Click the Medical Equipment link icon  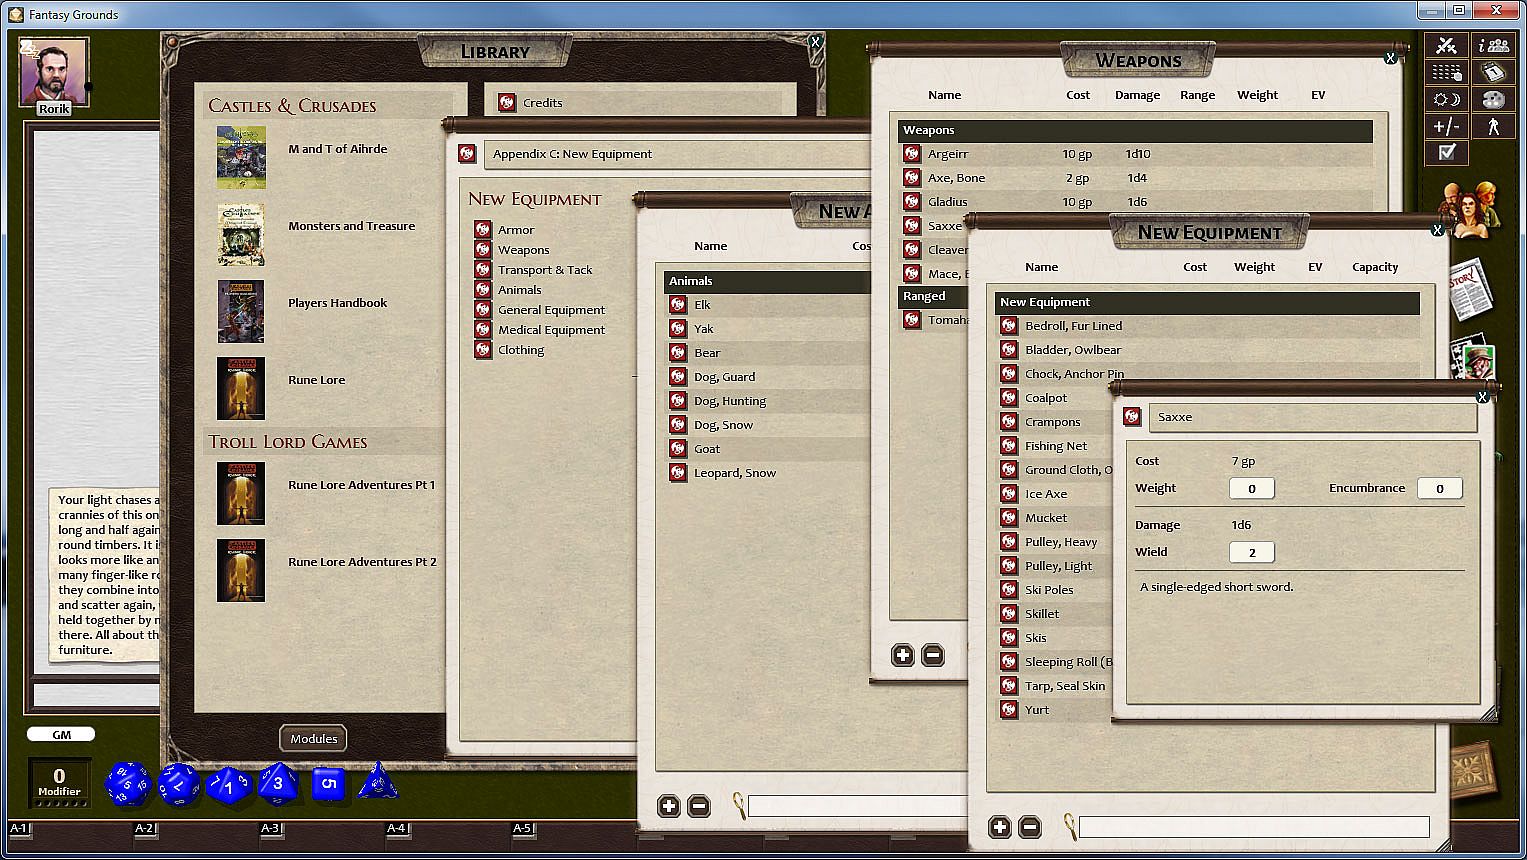(483, 329)
